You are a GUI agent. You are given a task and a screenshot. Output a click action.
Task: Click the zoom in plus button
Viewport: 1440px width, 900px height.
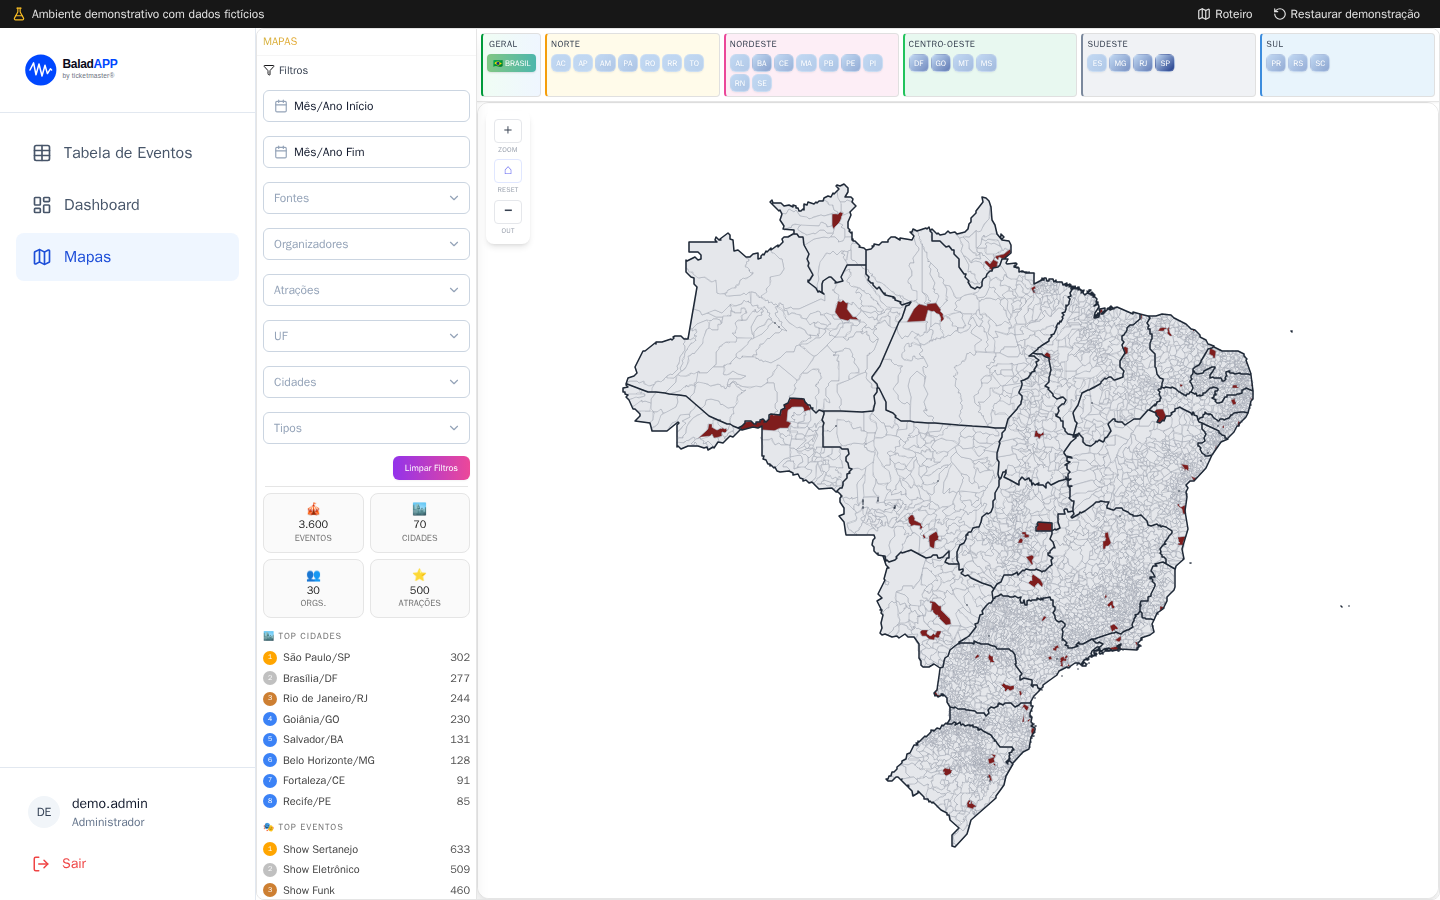click(x=508, y=131)
